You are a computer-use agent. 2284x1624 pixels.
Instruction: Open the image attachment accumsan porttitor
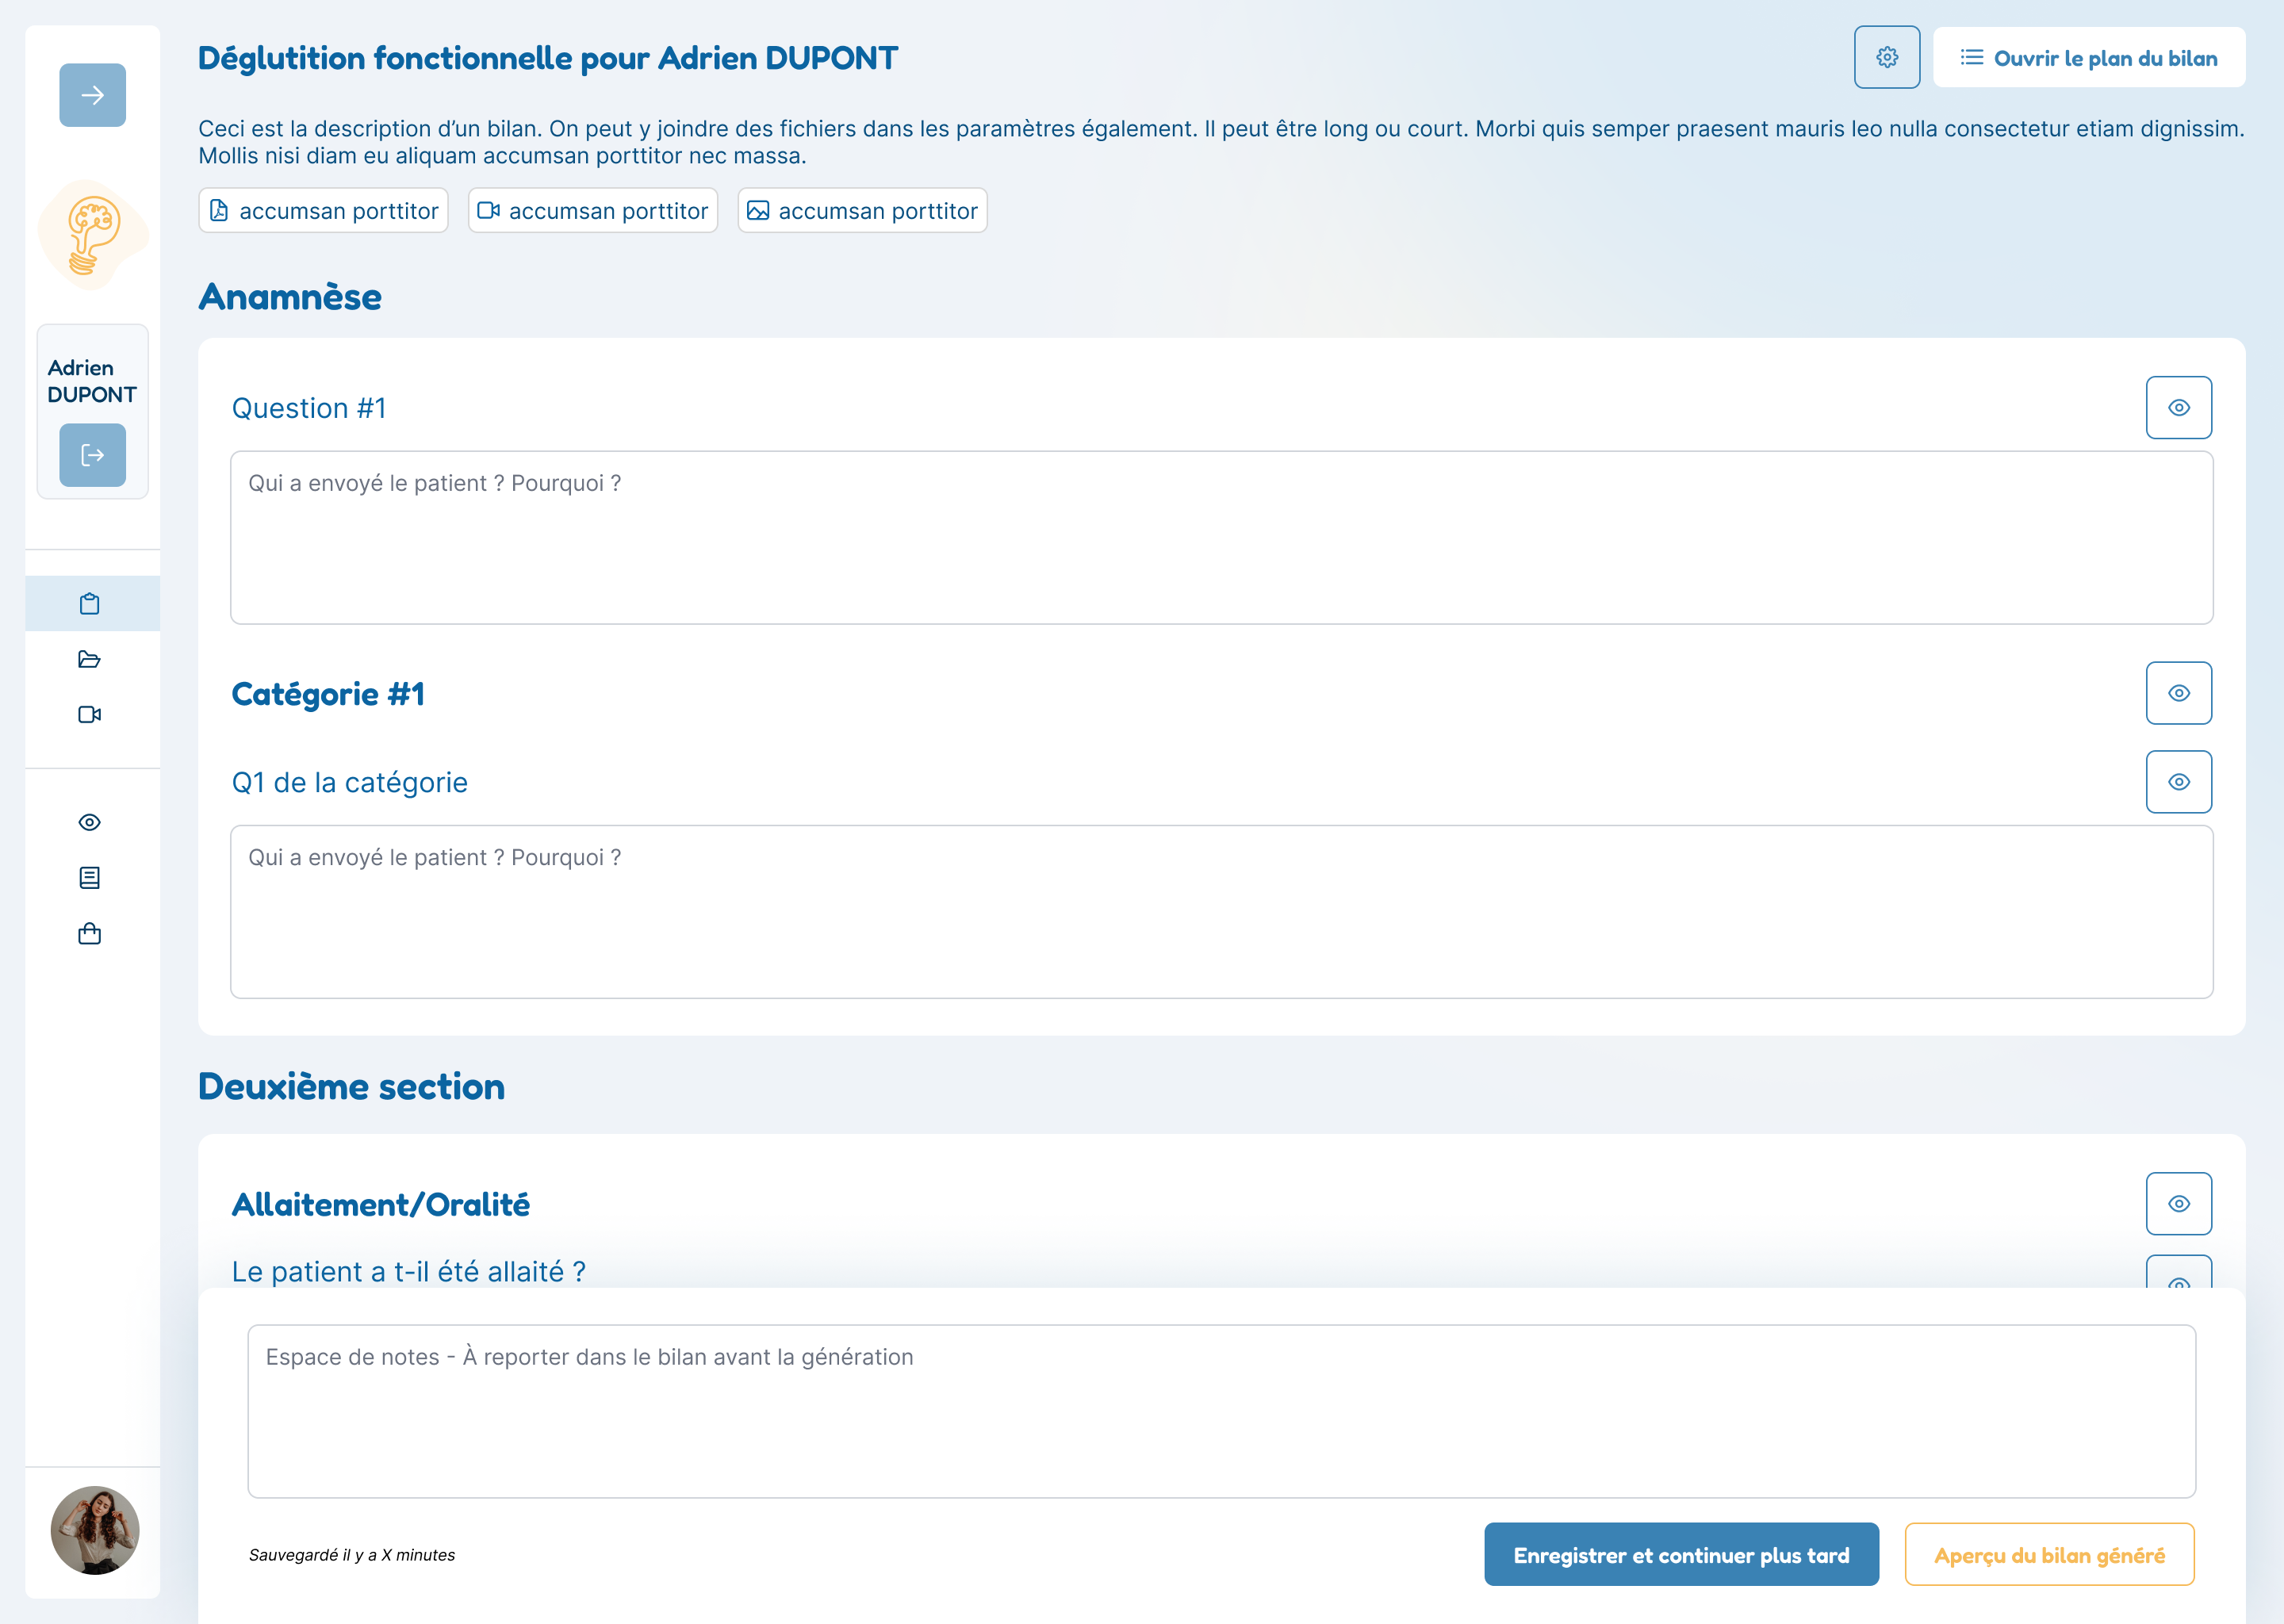click(862, 211)
